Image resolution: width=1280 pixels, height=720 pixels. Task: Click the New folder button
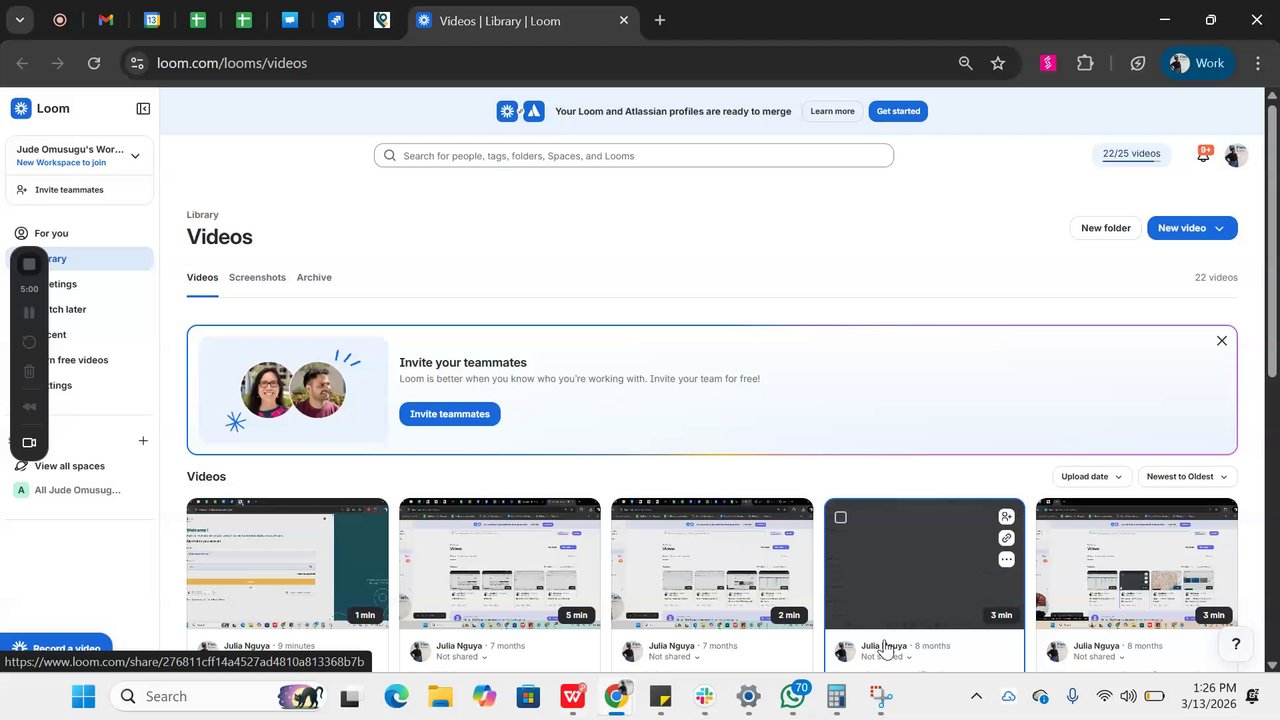pyautogui.click(x=1105, y=228)
